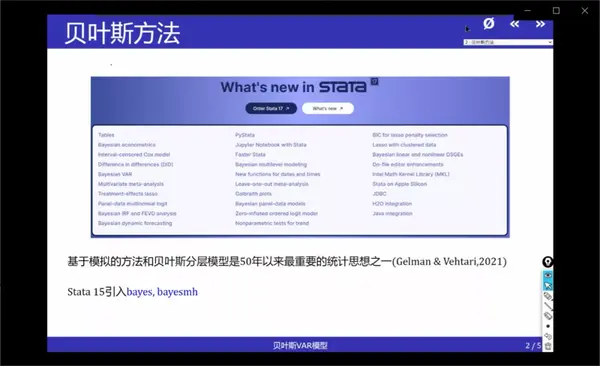This screenshot has width=600, height=366.
Task: Click the white What's new button
Action: pos(328,108)
